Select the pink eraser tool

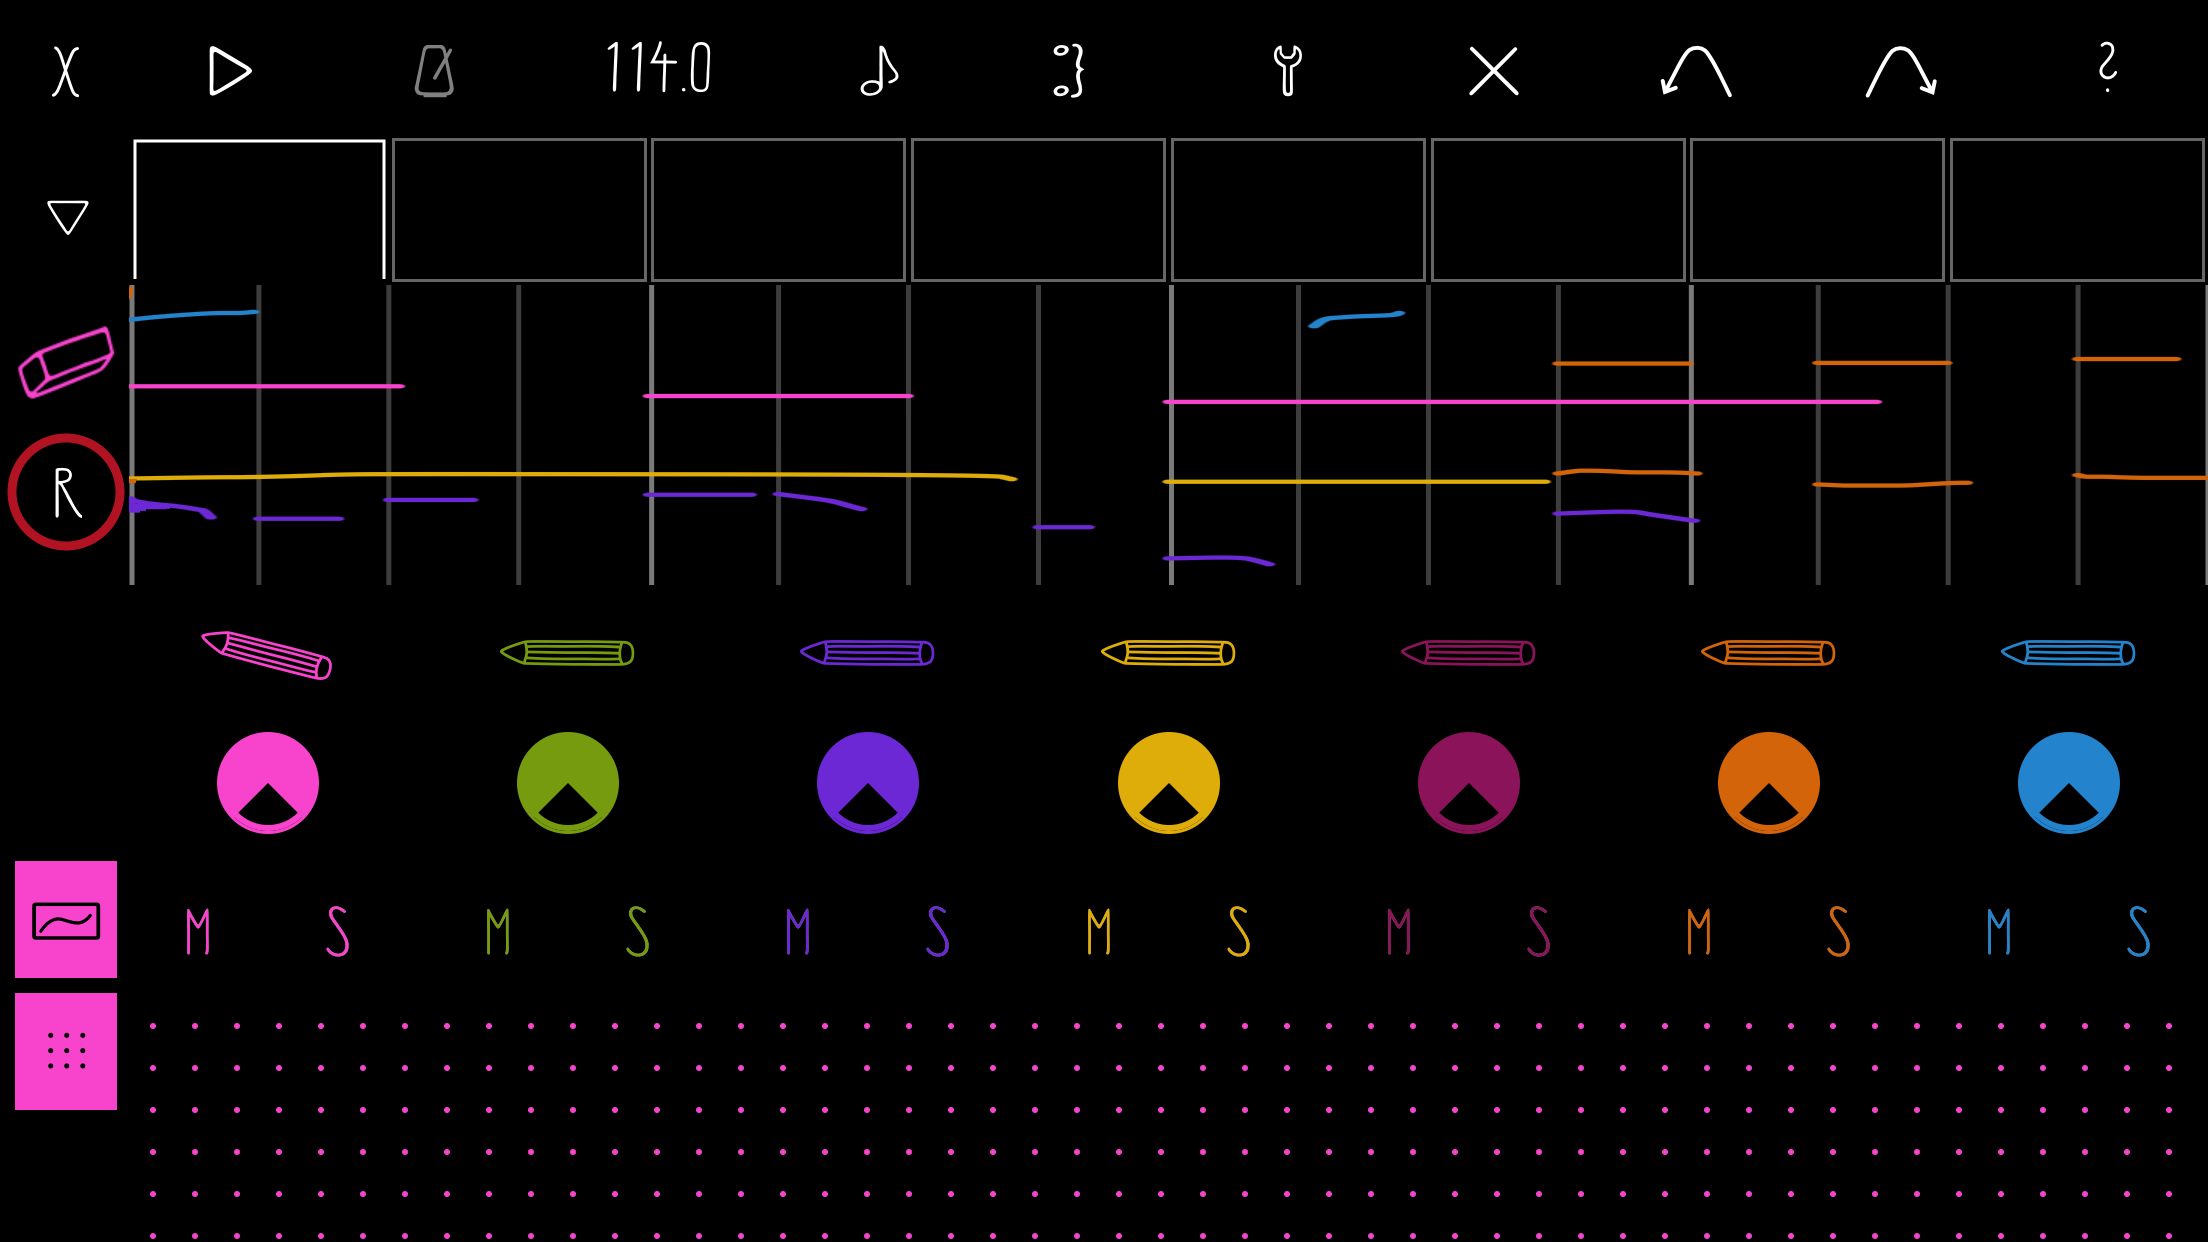pos(66,361)
